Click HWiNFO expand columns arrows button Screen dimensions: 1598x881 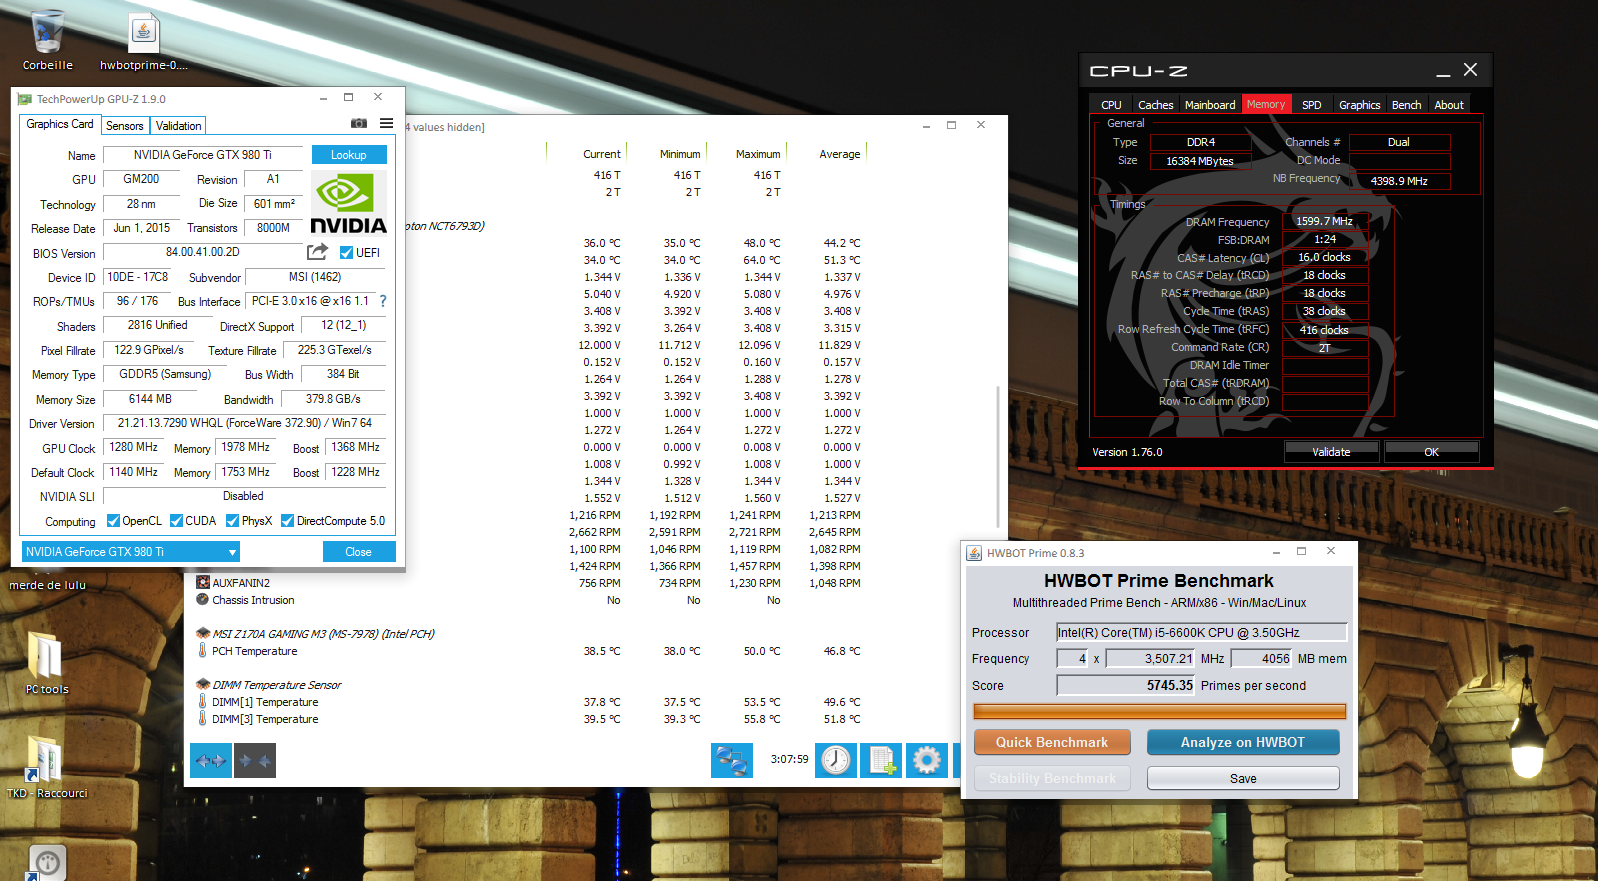click(x=210, y=761)
